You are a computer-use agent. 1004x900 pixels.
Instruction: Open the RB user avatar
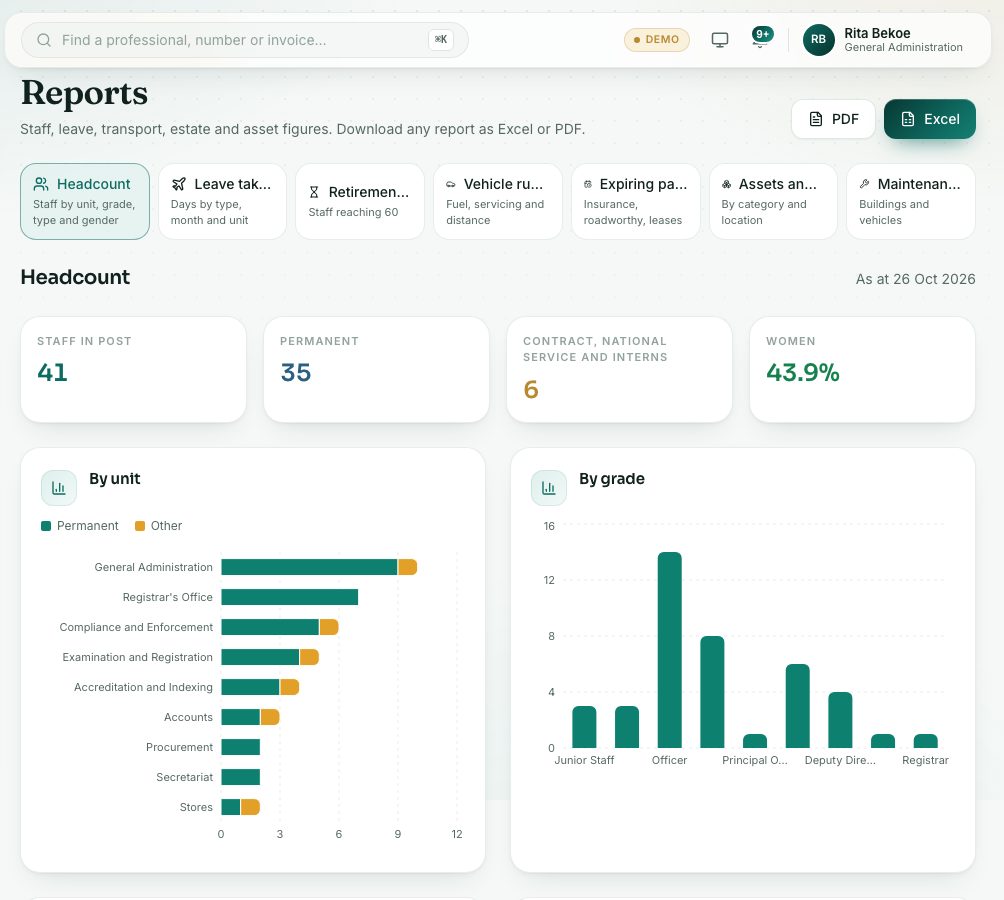coord(818,40)
